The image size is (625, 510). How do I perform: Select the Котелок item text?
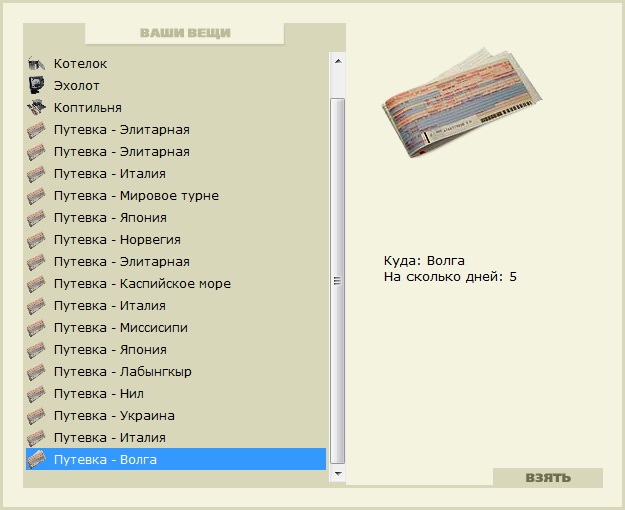coord(81,63)
